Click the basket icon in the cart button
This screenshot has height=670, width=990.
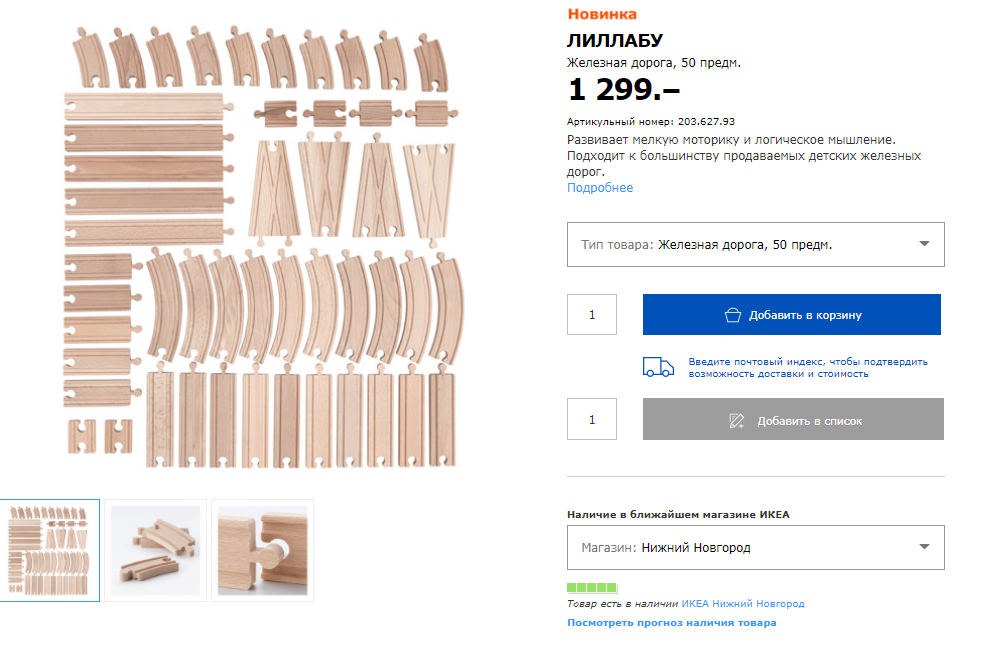tap(733, 315)
